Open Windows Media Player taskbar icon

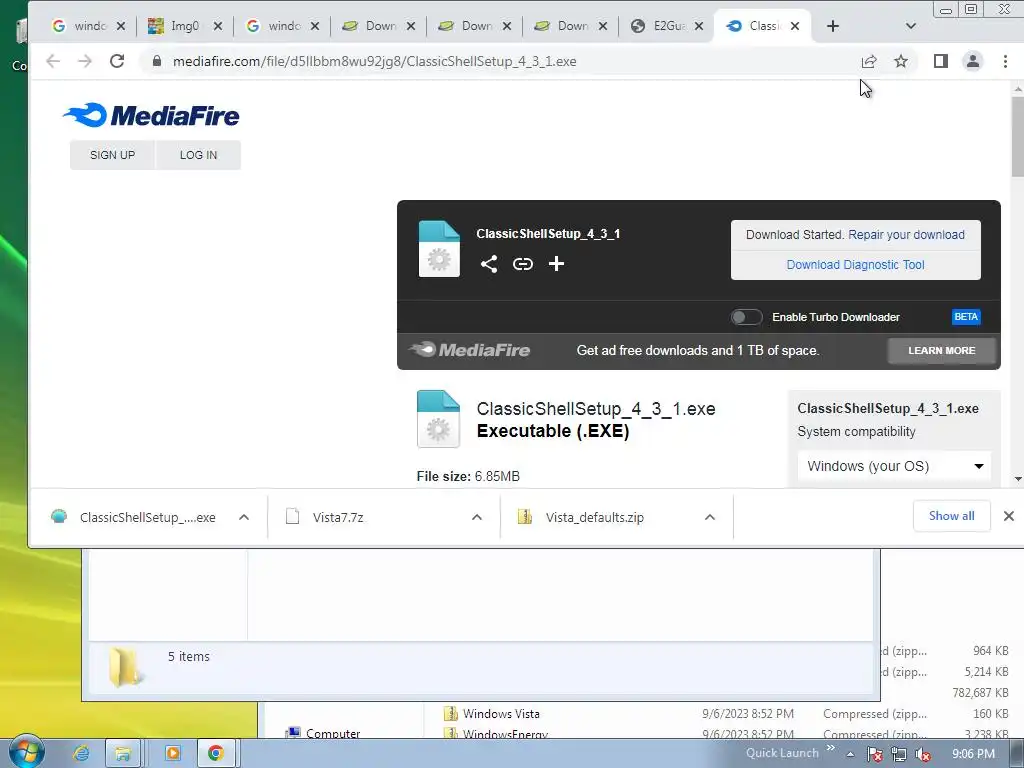click(172, 753)
